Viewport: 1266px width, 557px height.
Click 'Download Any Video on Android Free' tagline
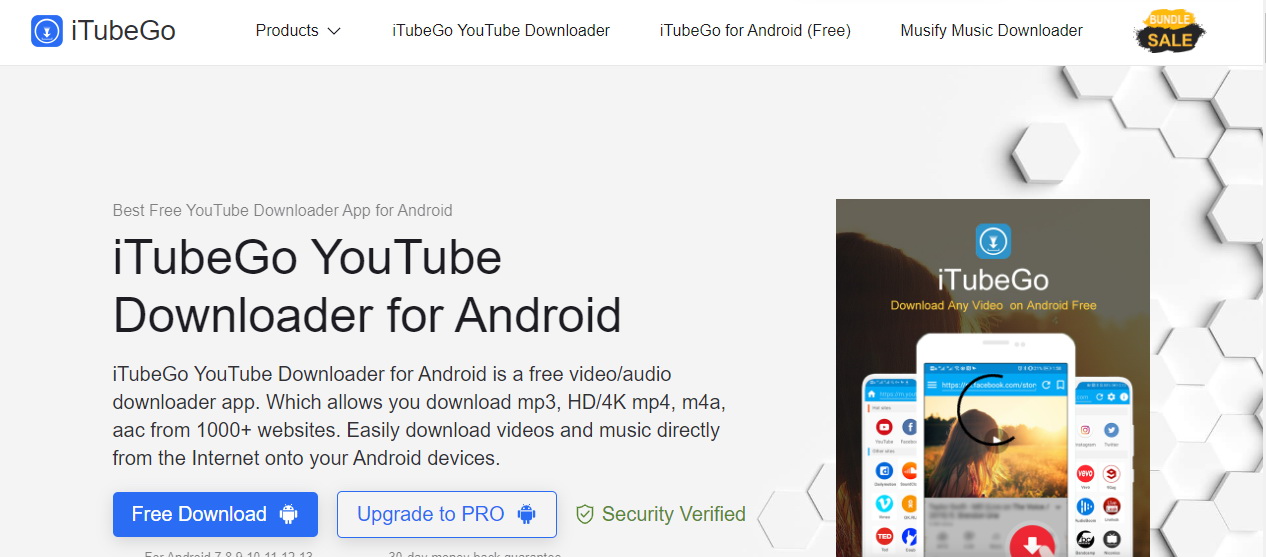point(993,305)
